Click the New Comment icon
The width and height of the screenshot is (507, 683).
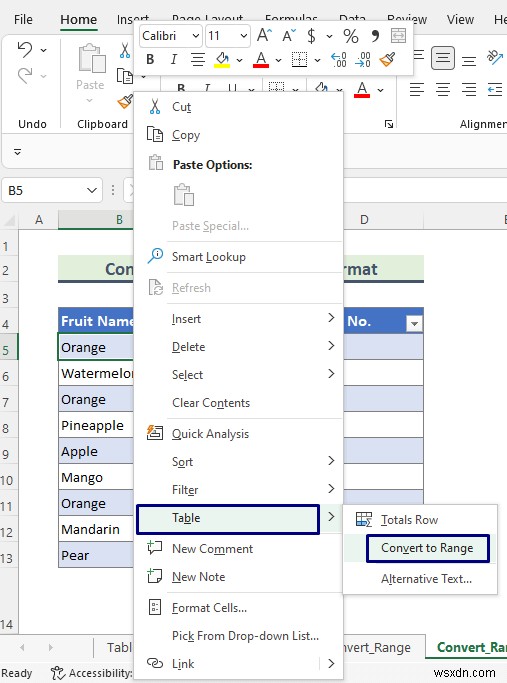155,548
